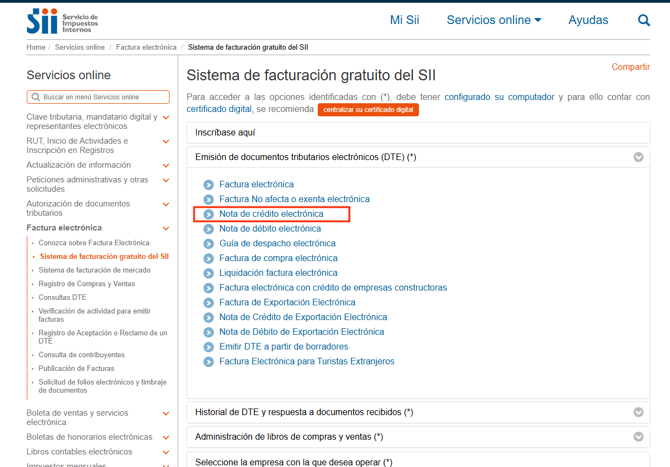
Task: Click arrow icon beside Liquidación factura electrónica
Action: [209, 273]
